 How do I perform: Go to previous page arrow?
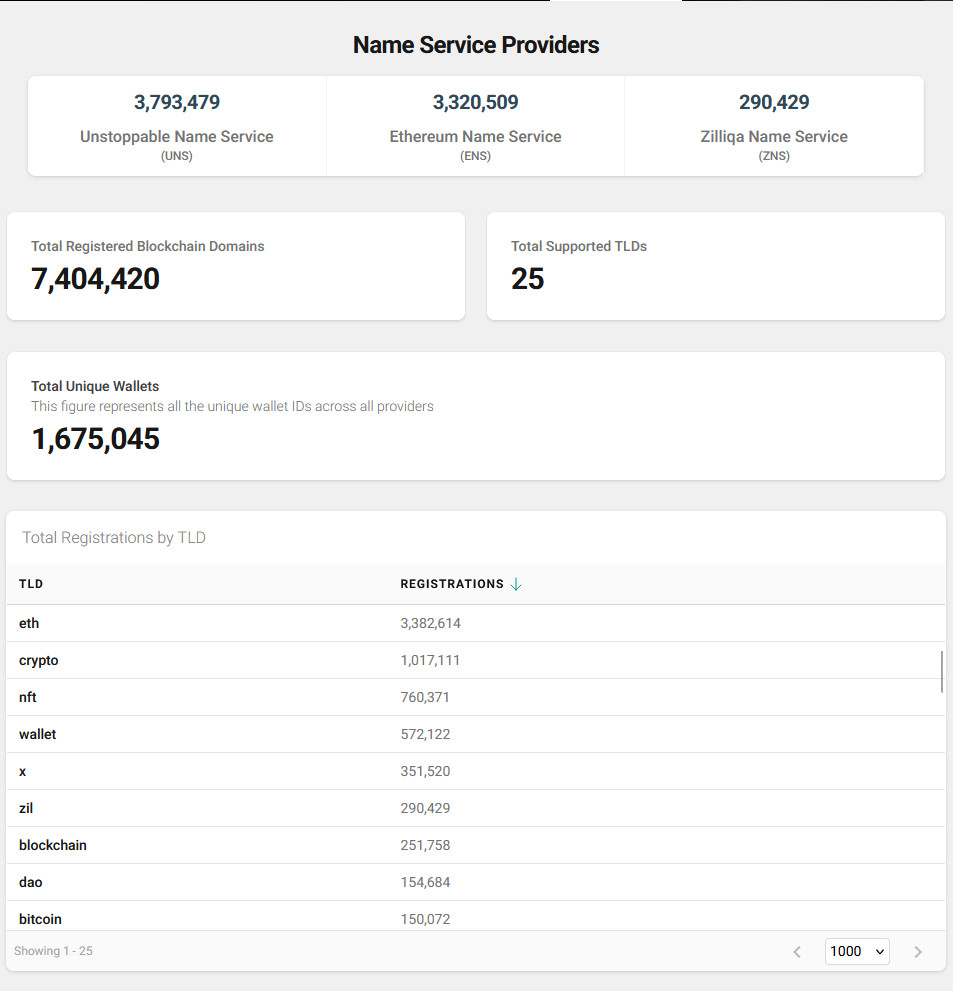tap(797, 952)
